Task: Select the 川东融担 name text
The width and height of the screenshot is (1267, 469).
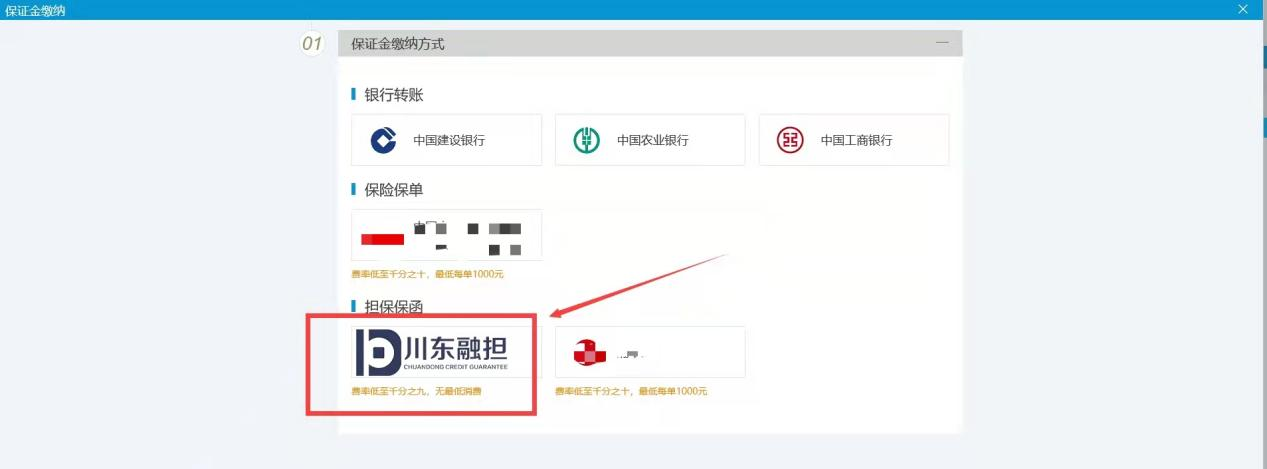Action: pos(457,349)
